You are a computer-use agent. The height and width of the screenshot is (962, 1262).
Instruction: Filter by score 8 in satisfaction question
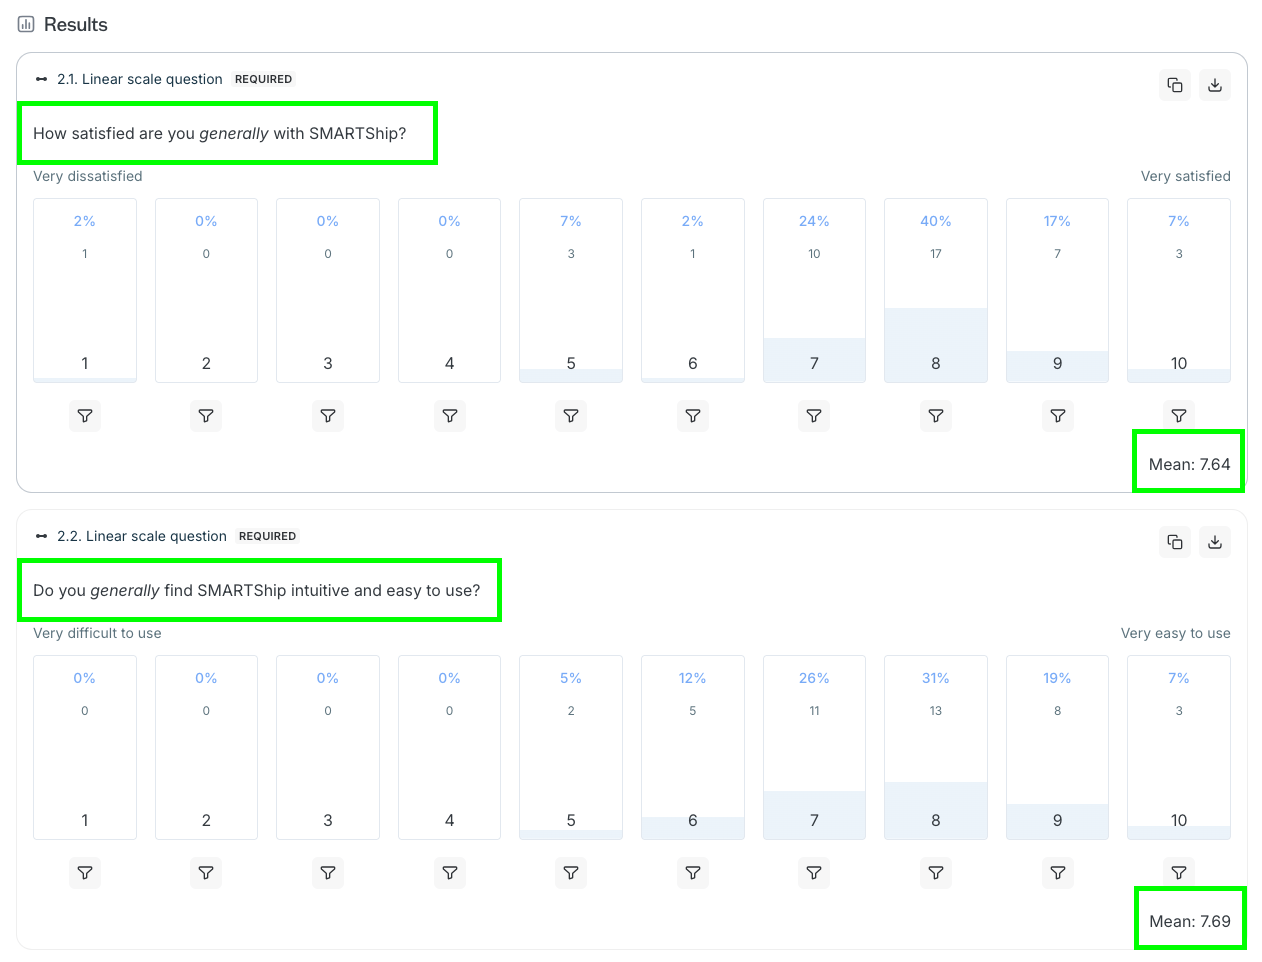[x=936, y=416]
